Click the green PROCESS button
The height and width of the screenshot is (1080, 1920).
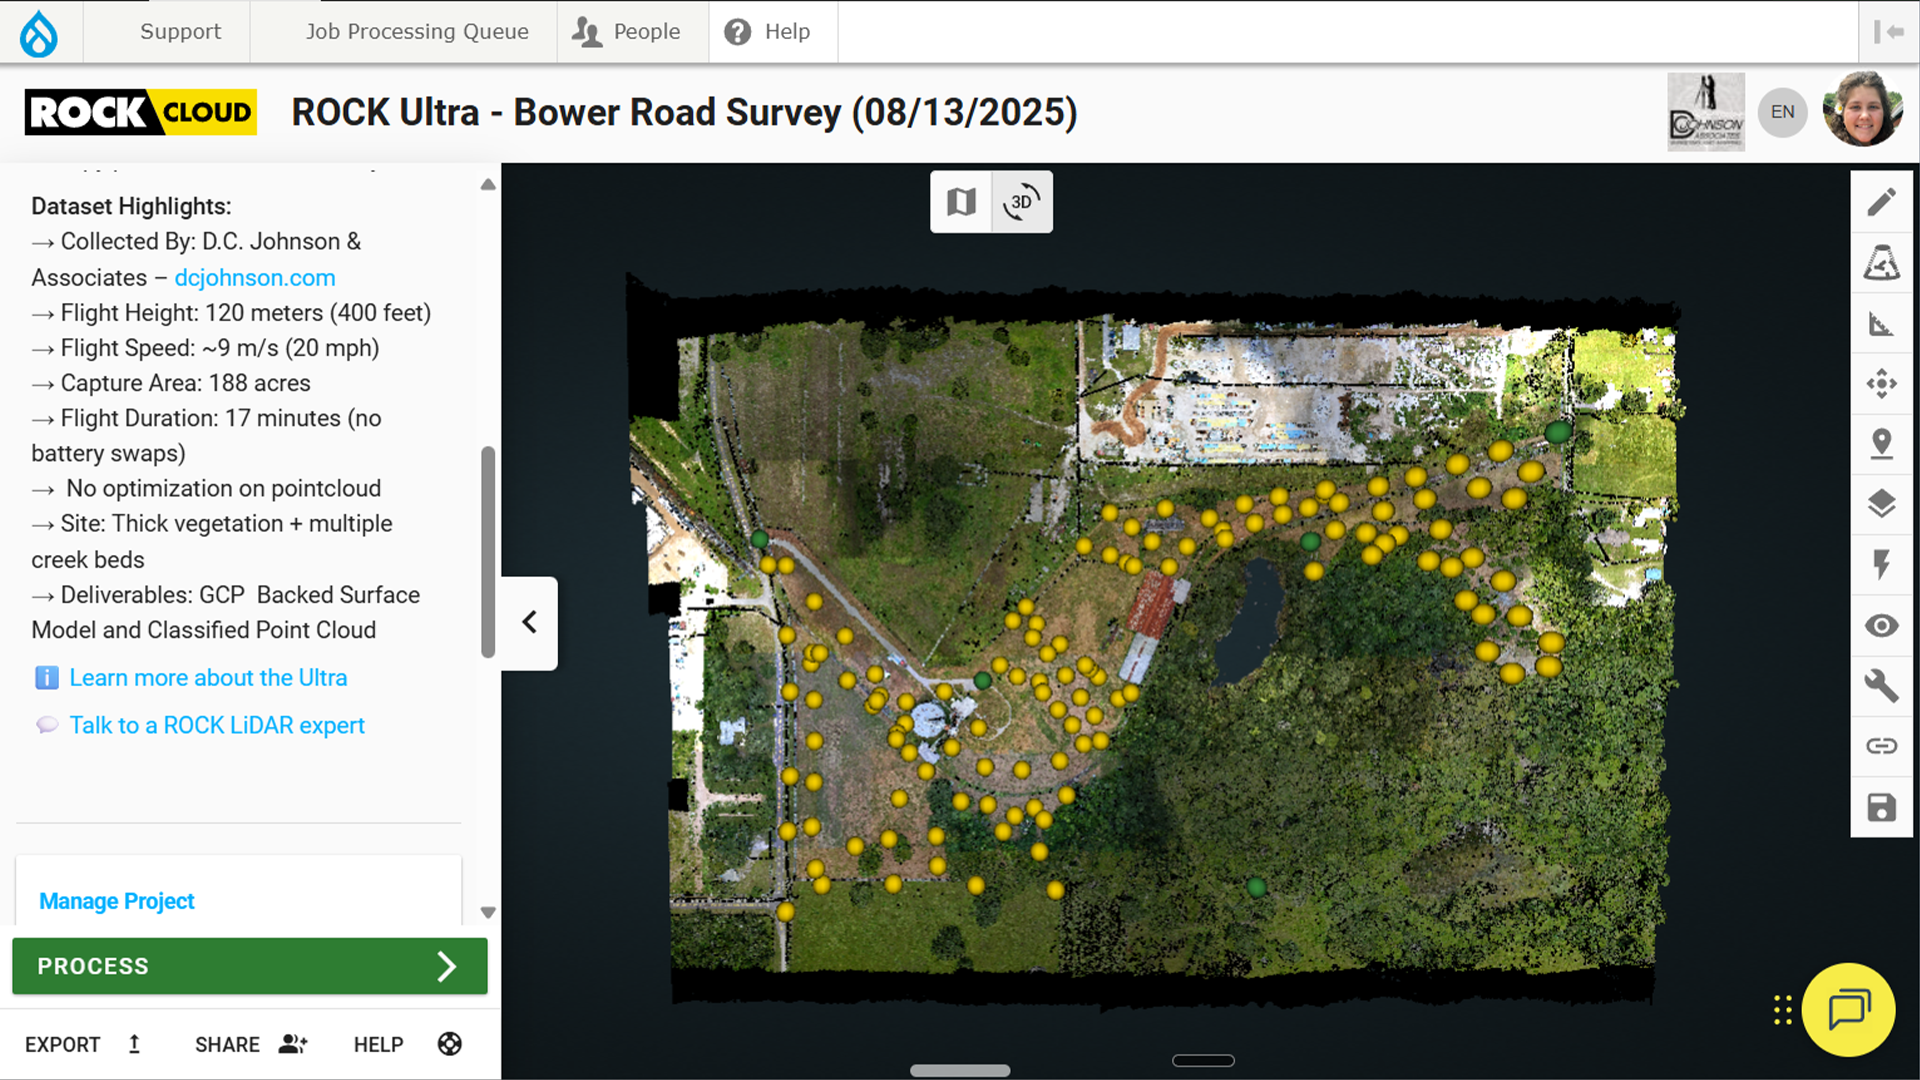coord(249,966)
